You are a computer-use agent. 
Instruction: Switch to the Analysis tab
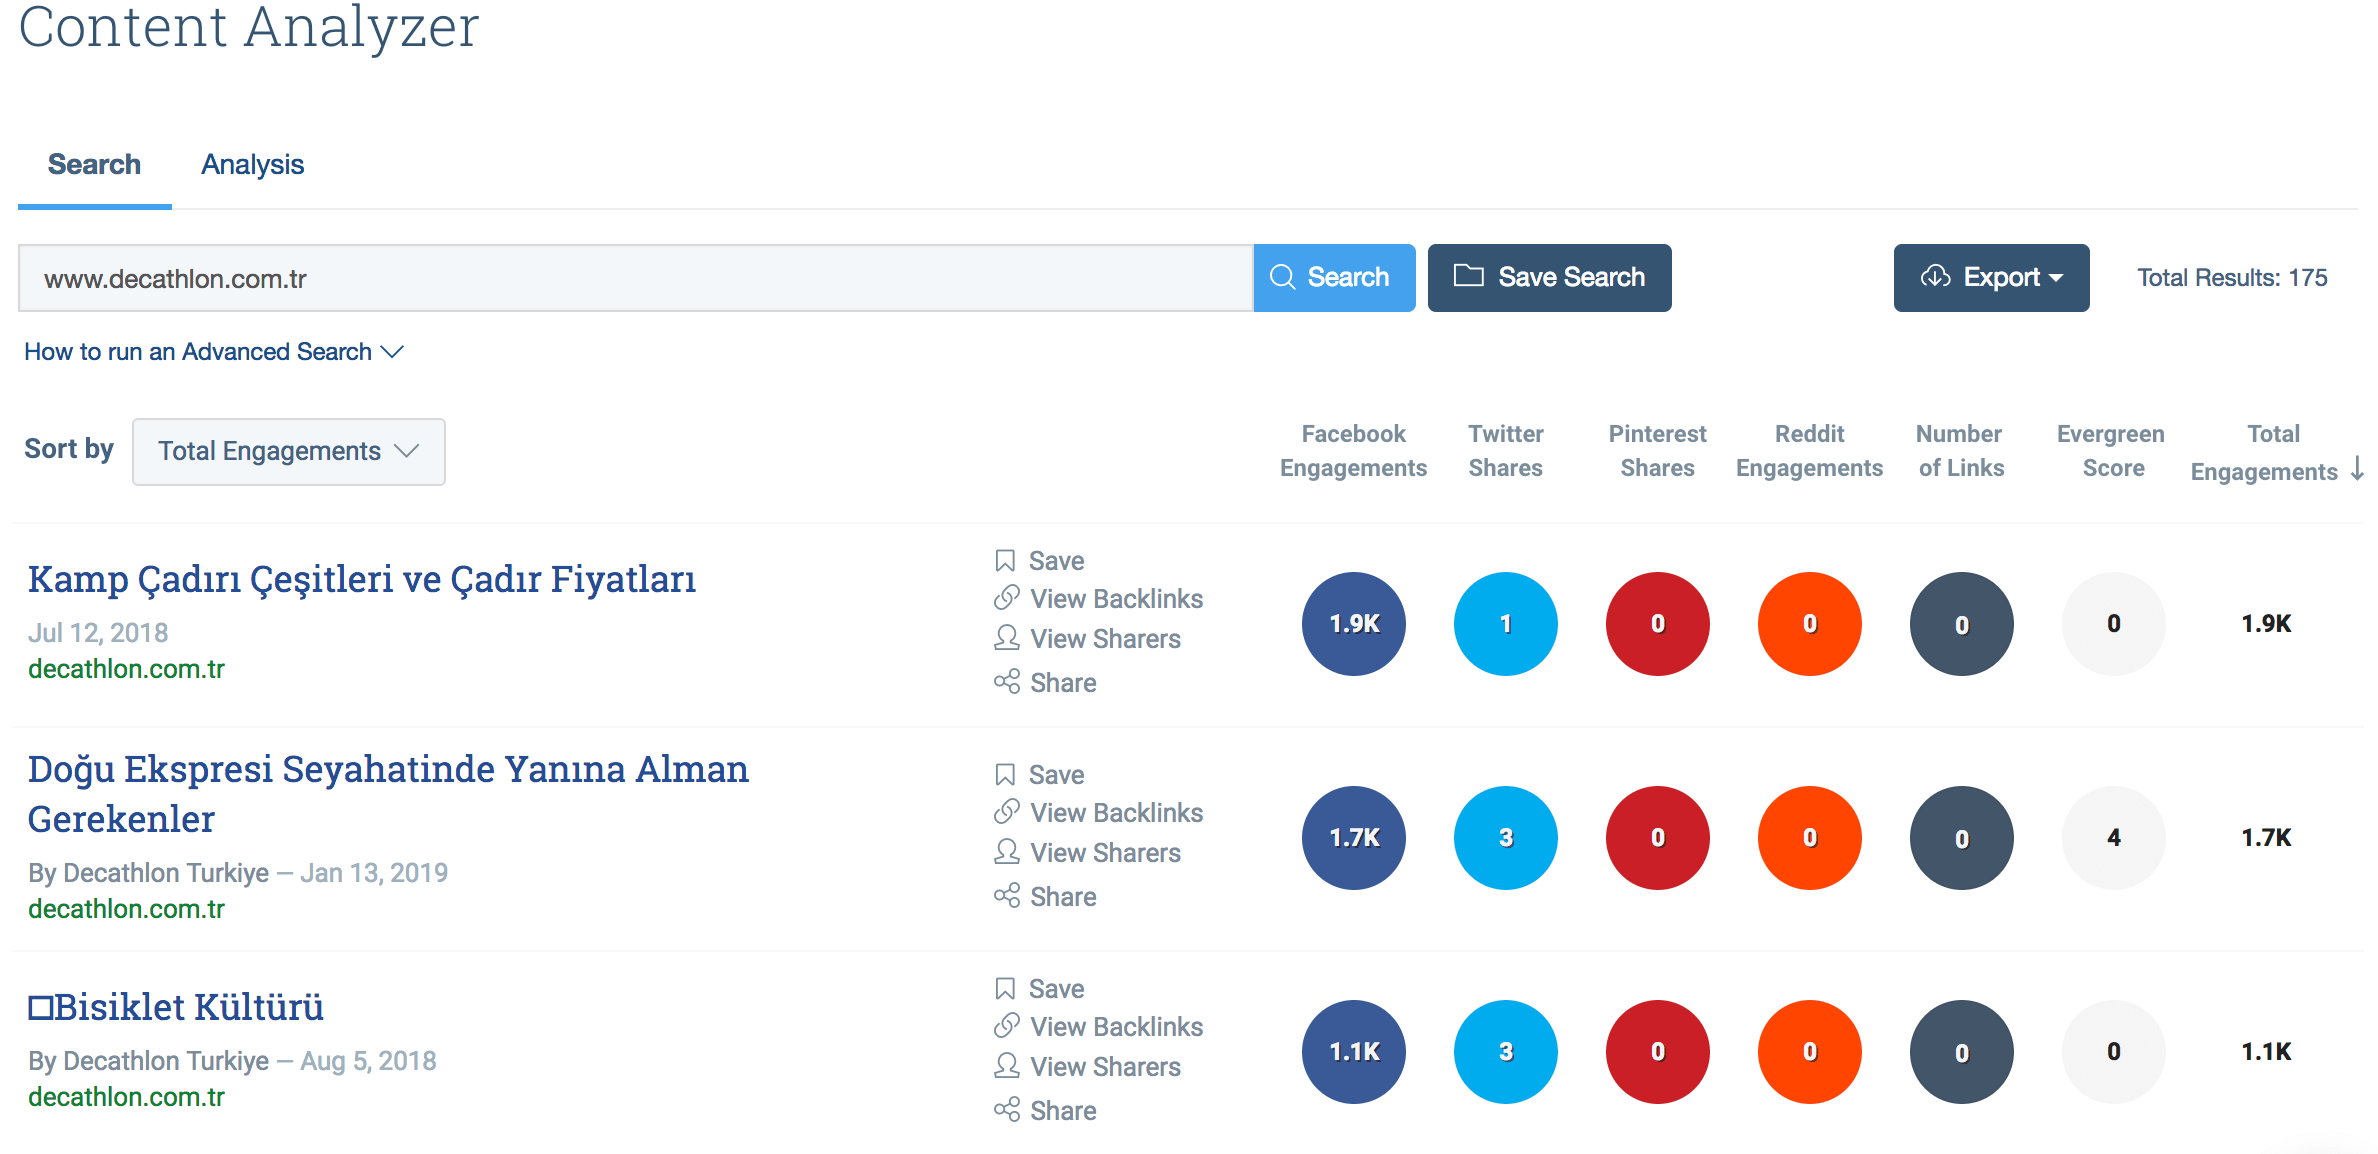(x=253, y=165)
